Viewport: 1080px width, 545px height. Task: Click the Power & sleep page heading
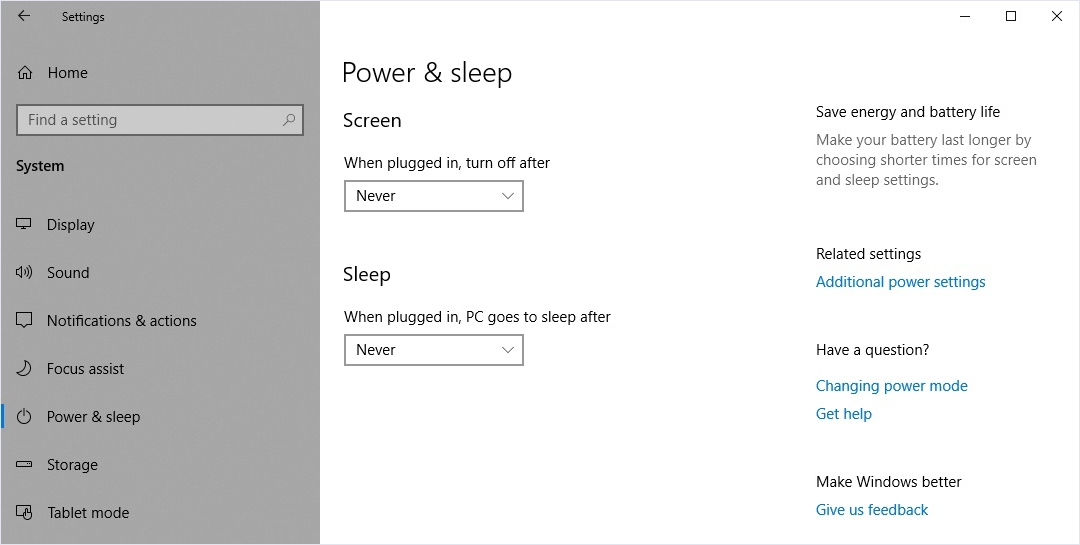pyautogui.click(x=427, y=73)
